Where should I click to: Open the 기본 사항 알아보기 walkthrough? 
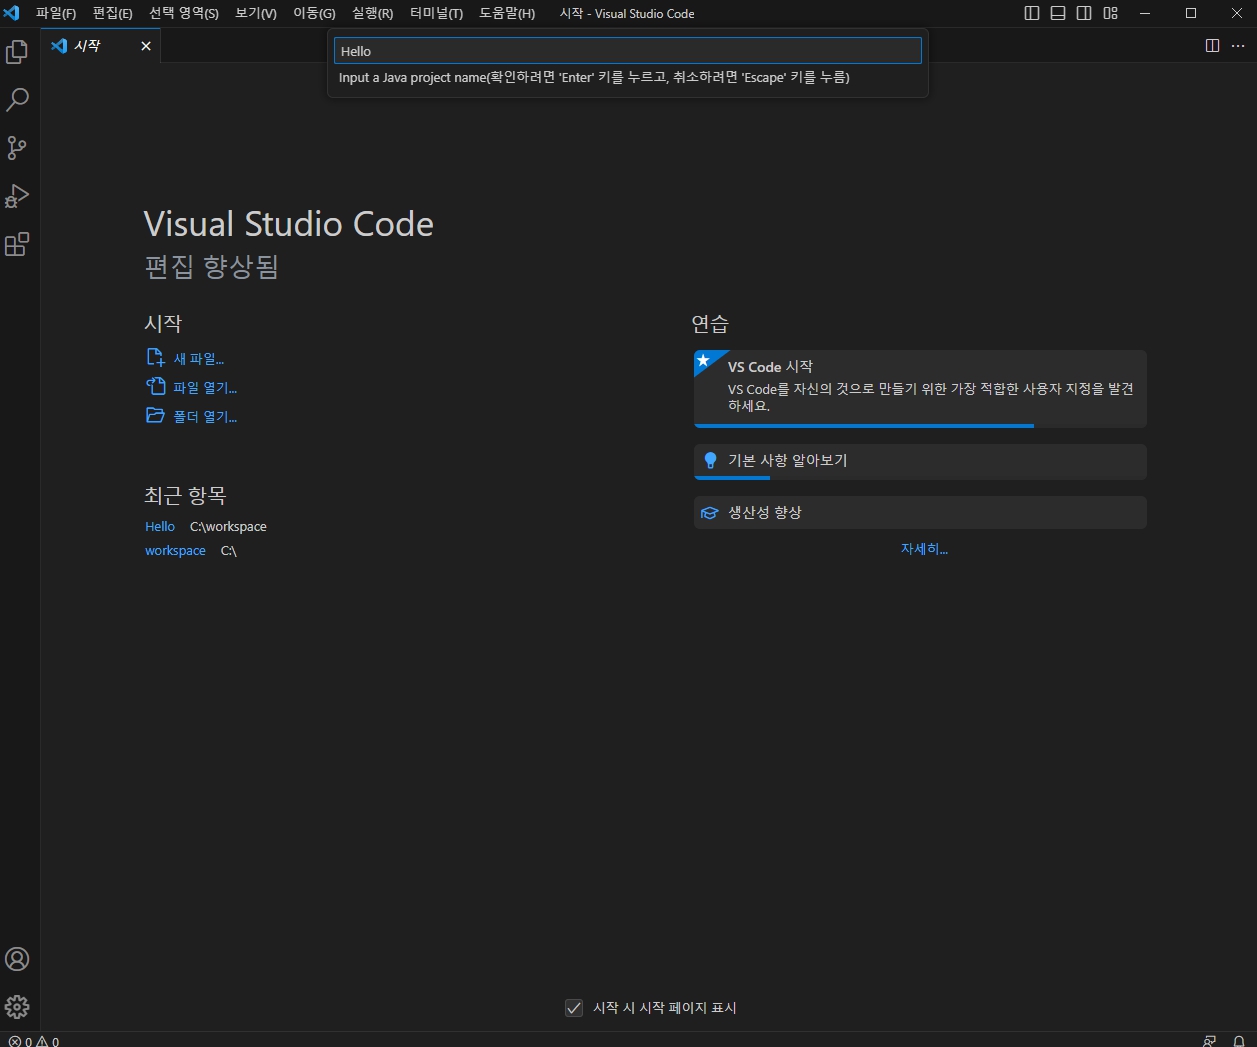(x=920, y=462)
